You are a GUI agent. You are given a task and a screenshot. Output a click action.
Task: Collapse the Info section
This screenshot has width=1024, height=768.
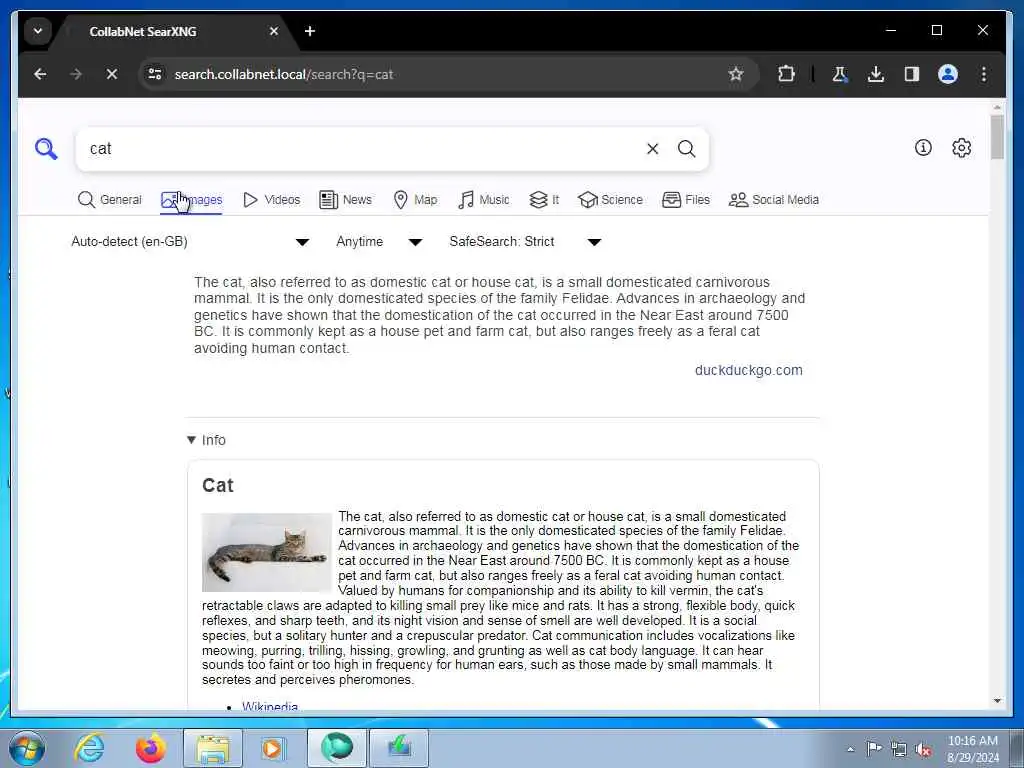coord(206,440)
